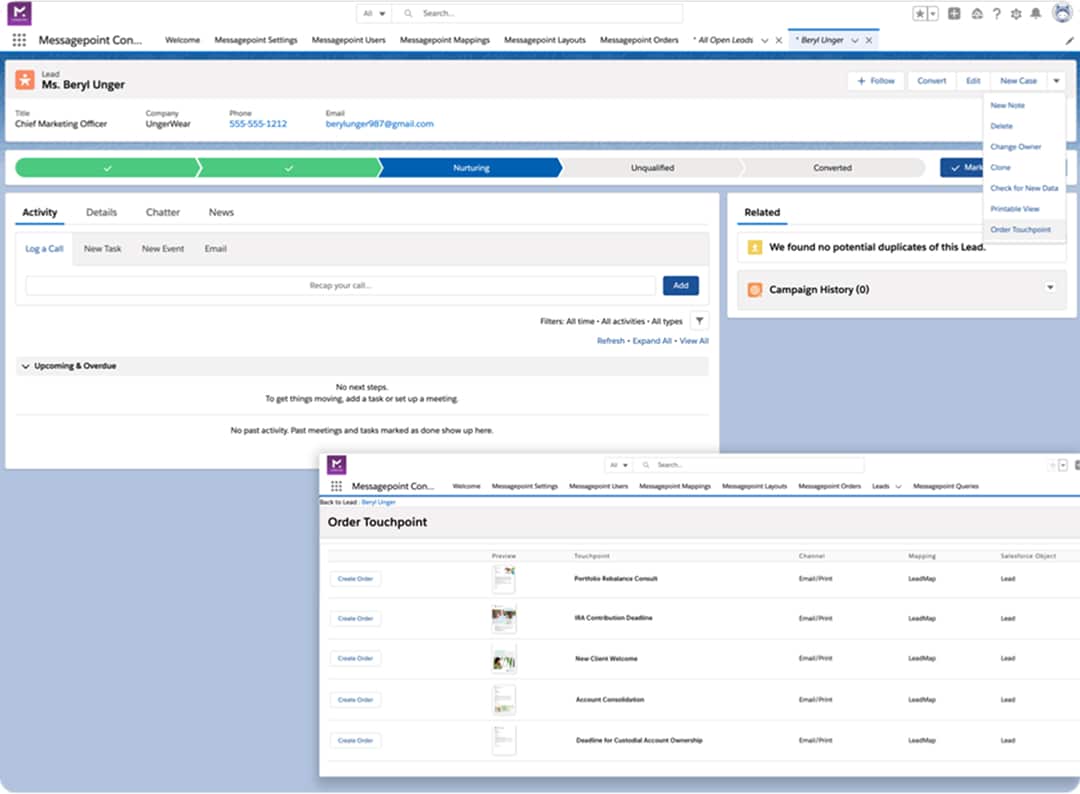Click the Lead record star icon
This screenshot has height=794, width=1080.
(25, 79)
